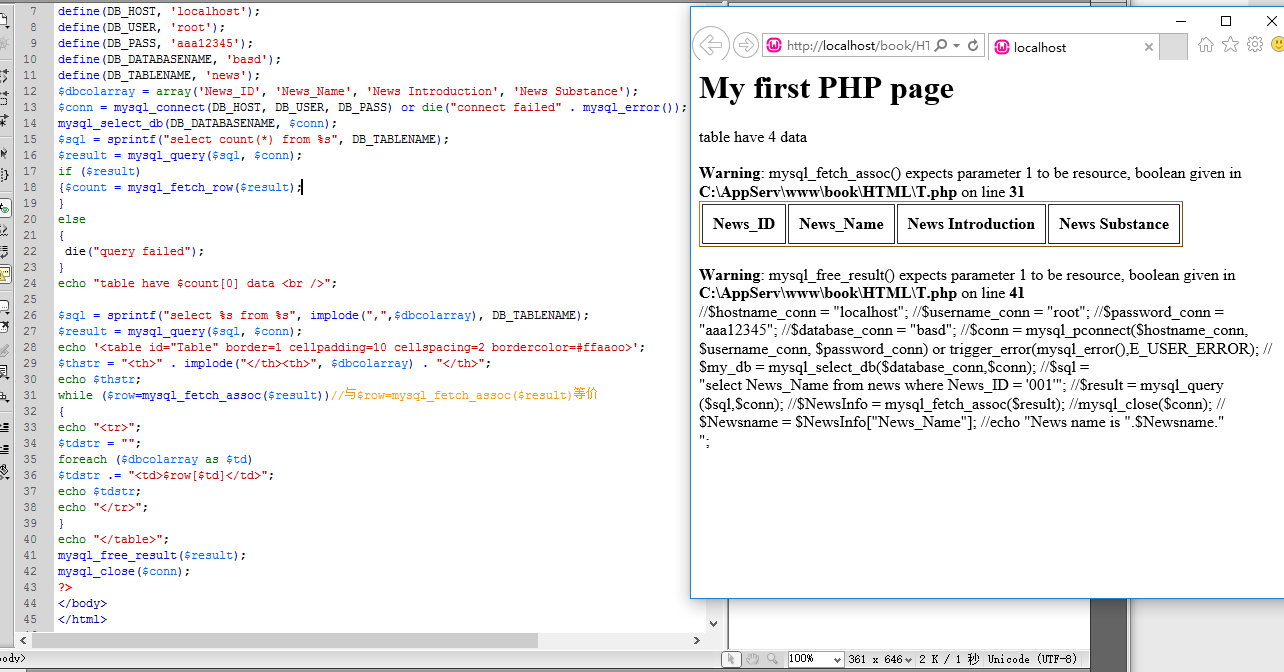This screenshot has height=672, width=1284.
Task: Click the "News_ID" table header cell
Action: [744, 224]
